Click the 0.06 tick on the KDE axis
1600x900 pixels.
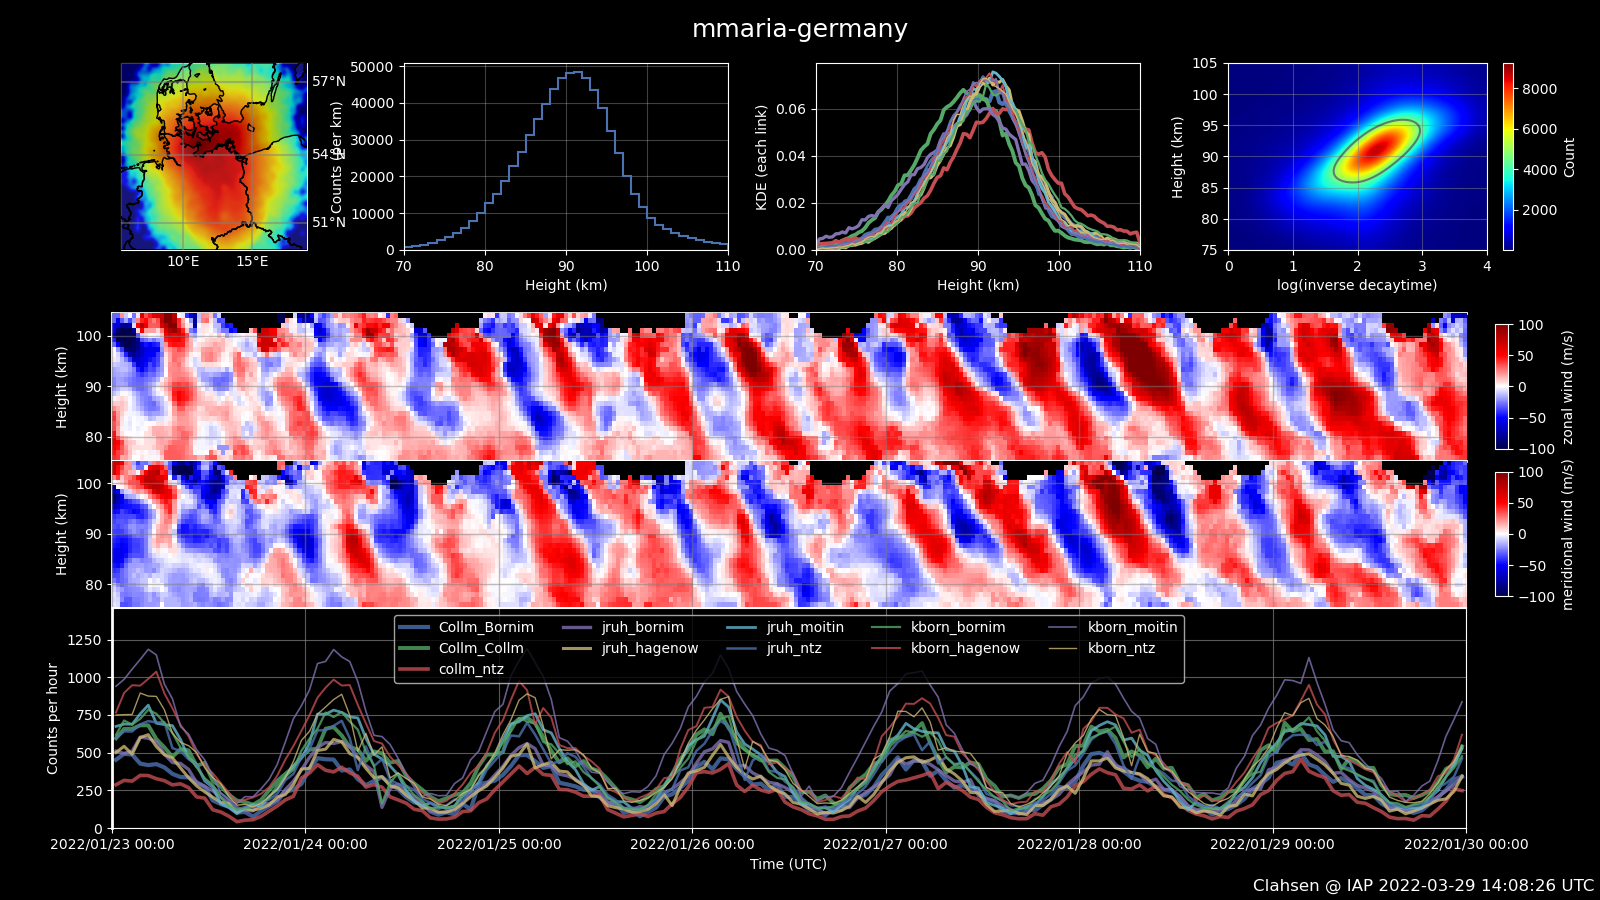tap(792, 110)
